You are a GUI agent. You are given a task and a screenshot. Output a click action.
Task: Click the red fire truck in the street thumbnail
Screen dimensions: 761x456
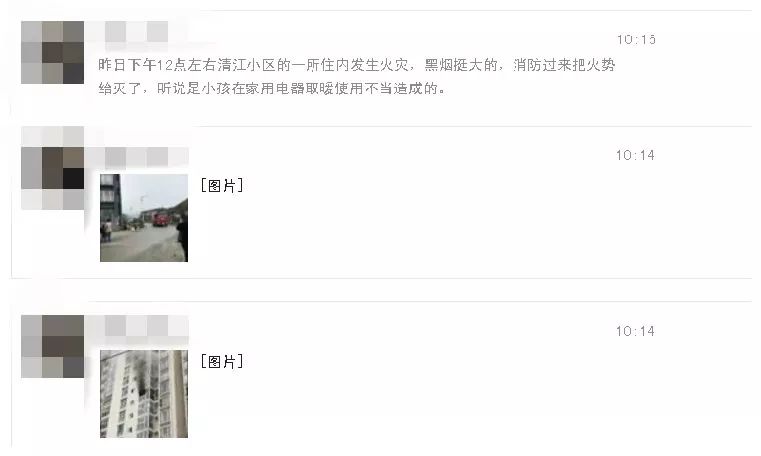[161, 218]
